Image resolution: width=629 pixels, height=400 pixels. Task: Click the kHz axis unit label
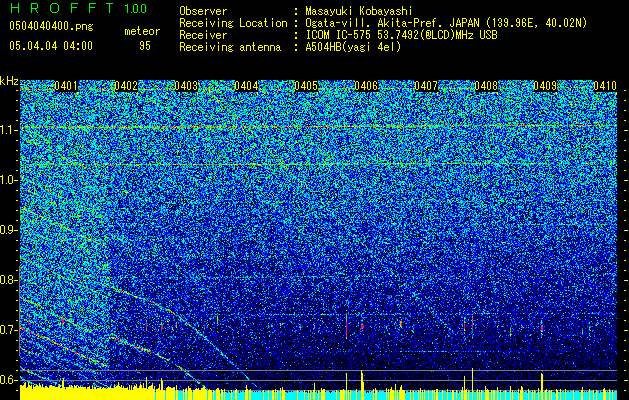pyautogui.click(x=9, y=81)
